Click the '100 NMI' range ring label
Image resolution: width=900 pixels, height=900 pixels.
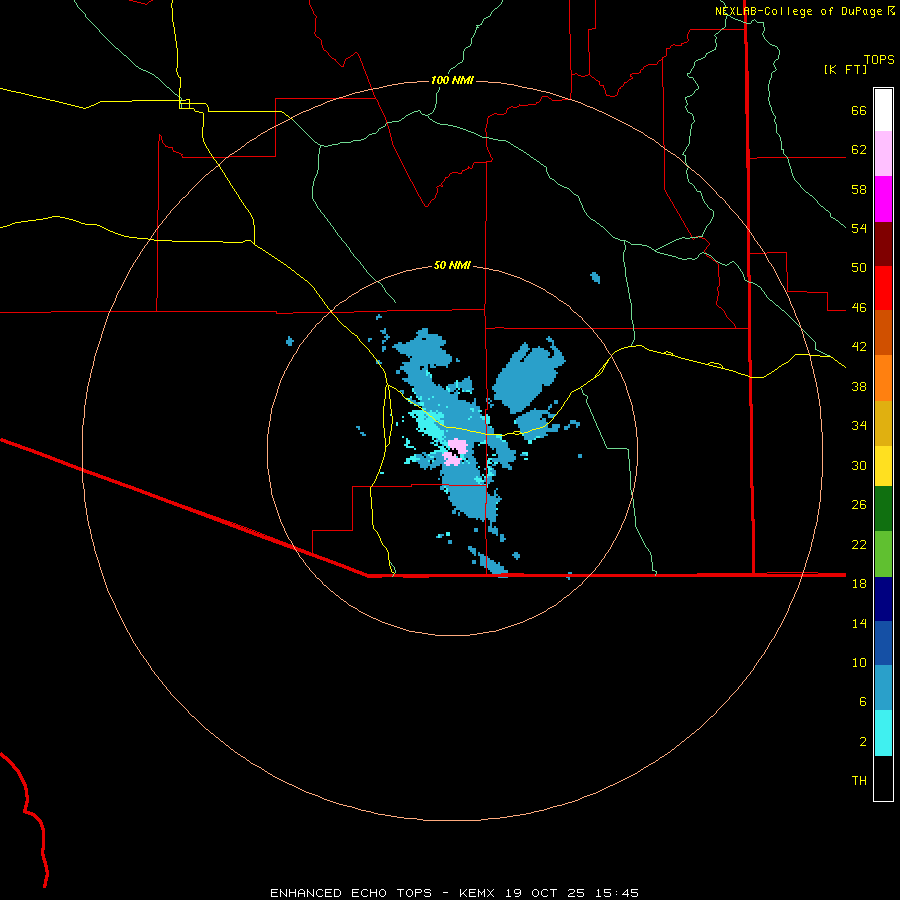(x=452, y=80)
